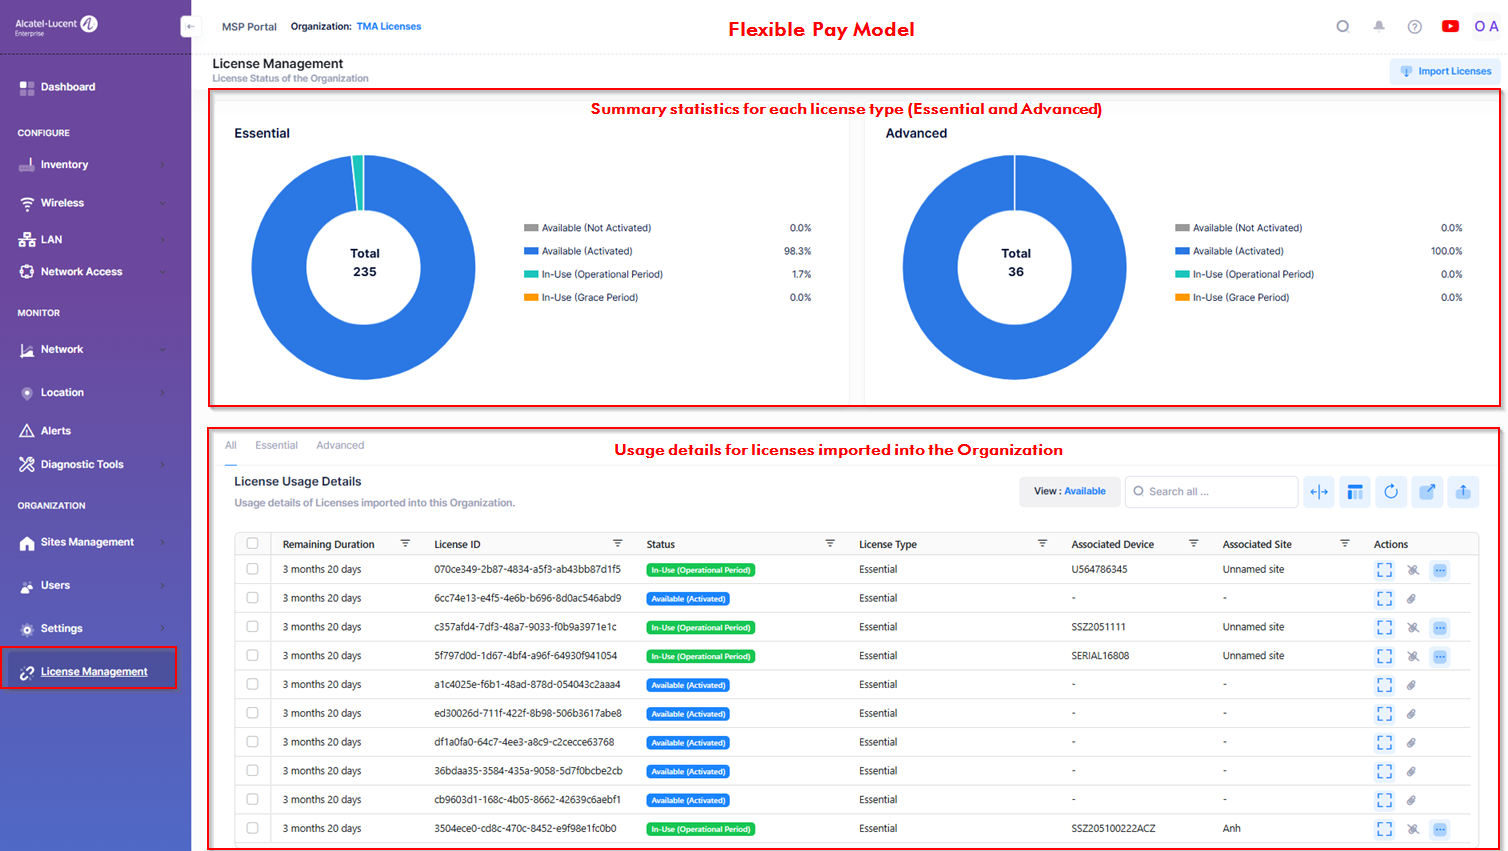Click the fit-columns width arrows icon
The width and height of the screenshot is (1508, 851).
click(1319, 491)
